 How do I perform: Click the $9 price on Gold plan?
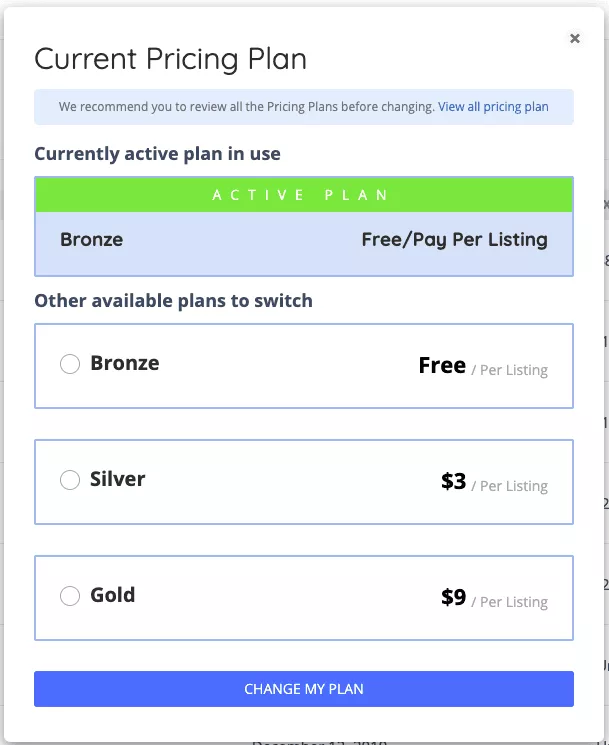(453, 598)
